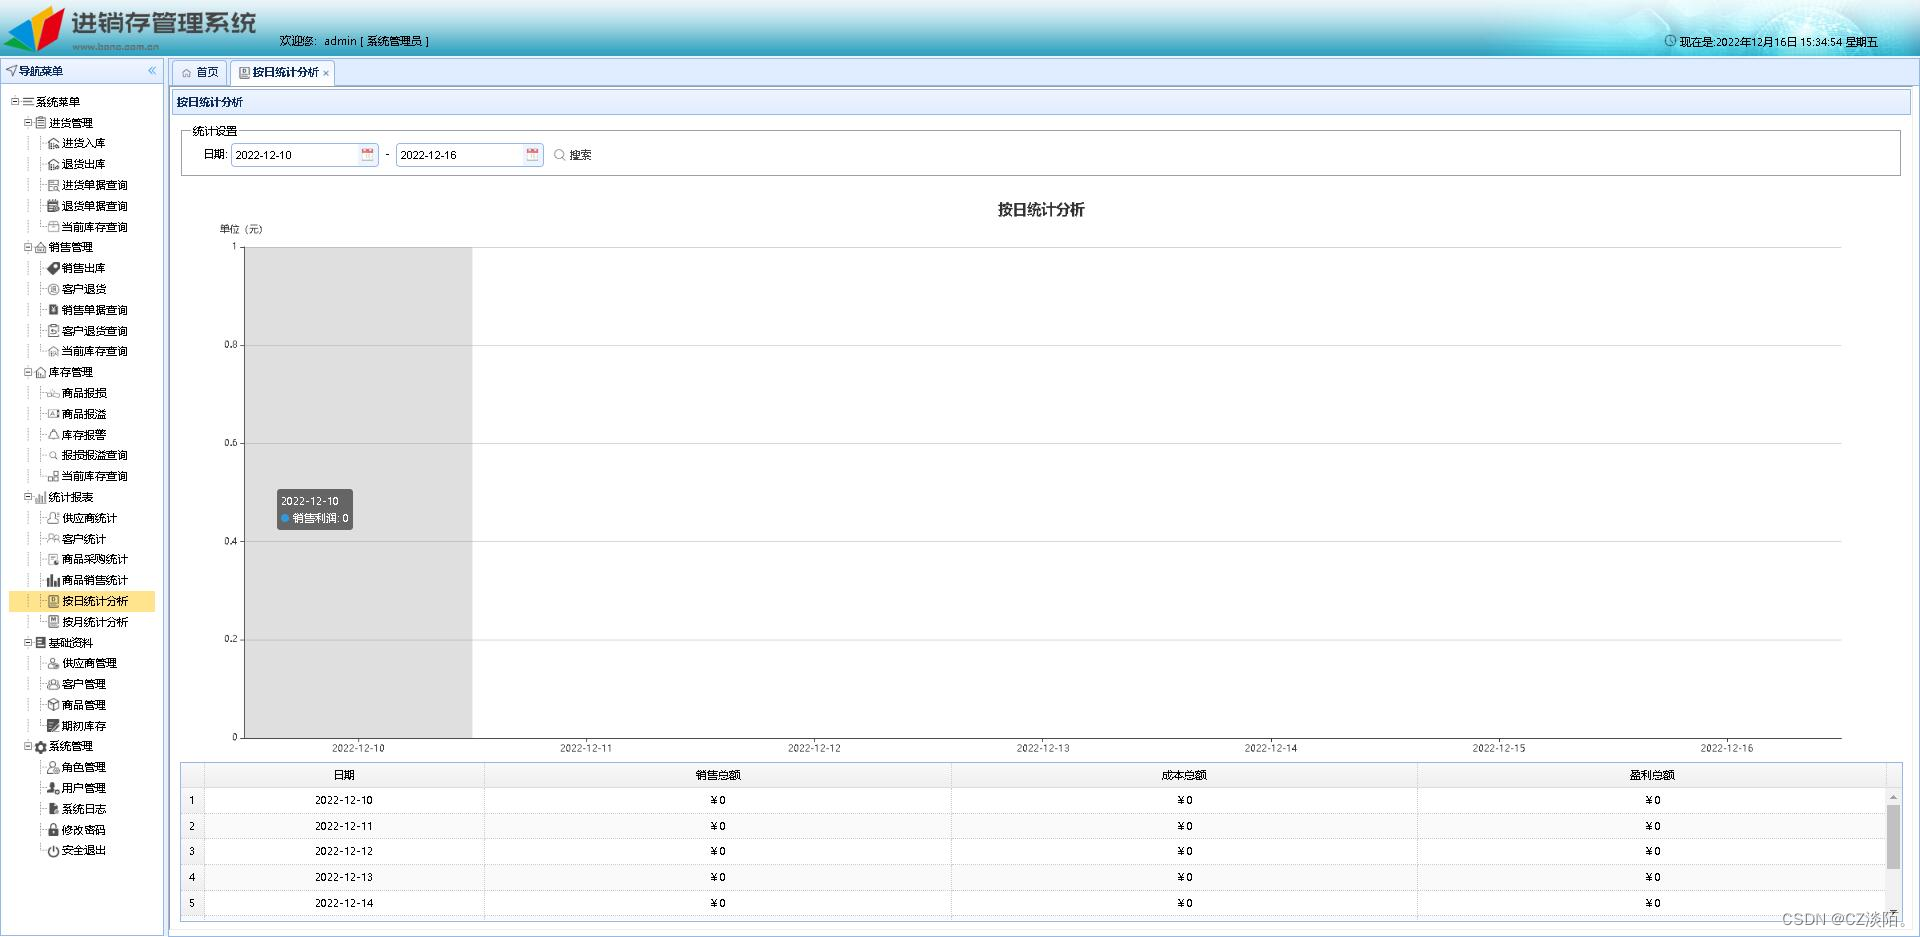Open 客户统计 in menu
Screen dimensions: 1920x937
click(x=84, y=539)
